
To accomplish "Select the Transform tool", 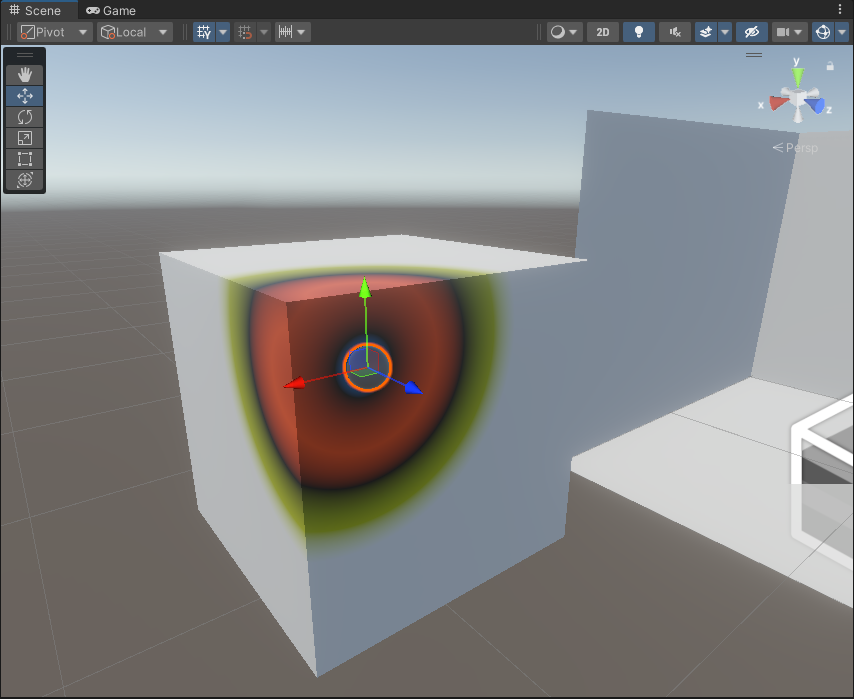I will (25, 180).
